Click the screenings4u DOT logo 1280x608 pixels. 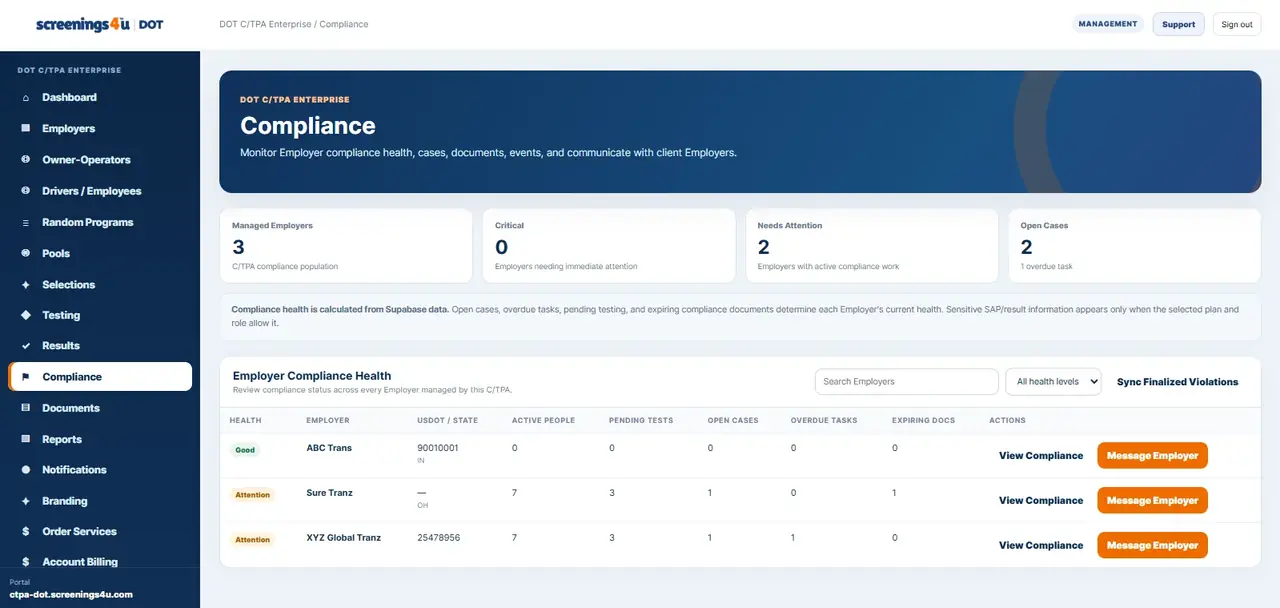tap(99, 24)
